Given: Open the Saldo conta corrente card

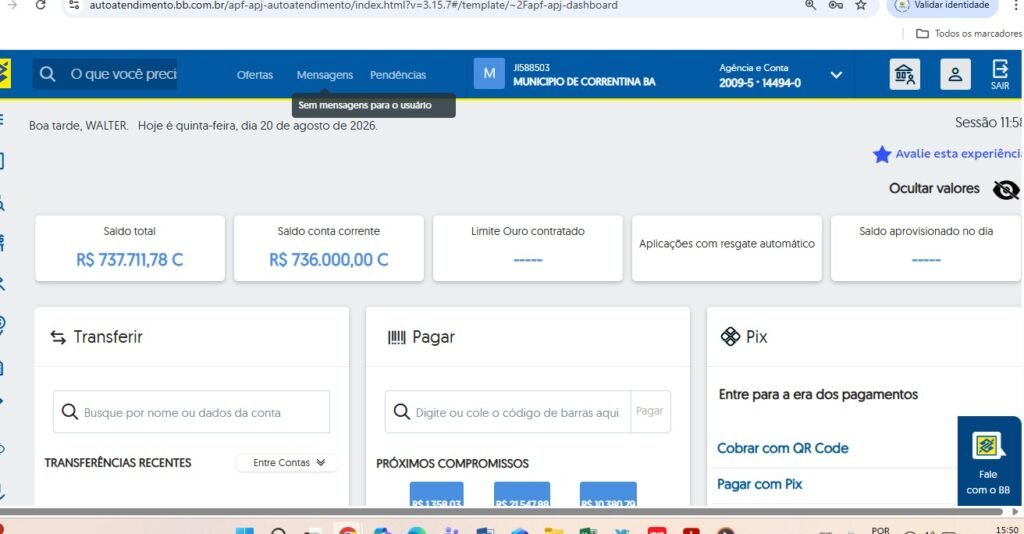Looking at the screenshot, I should (328, 249).
